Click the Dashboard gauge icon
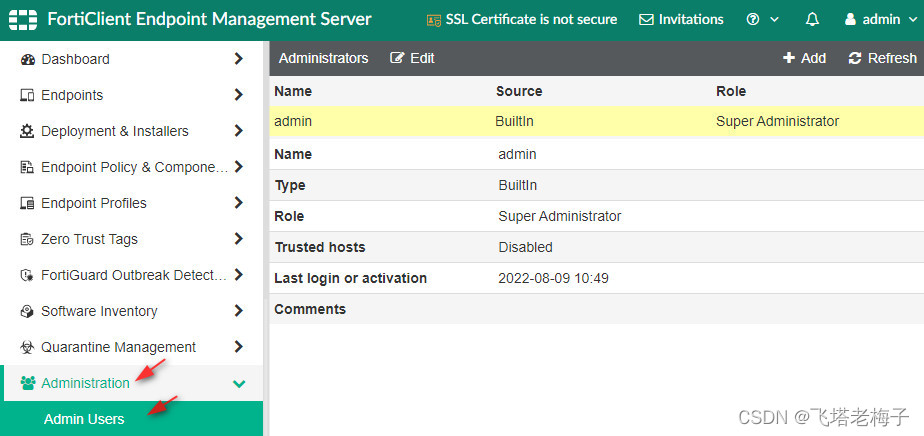Image resolution: width=924 pixels, height=436 pixels. pos(28,60)
